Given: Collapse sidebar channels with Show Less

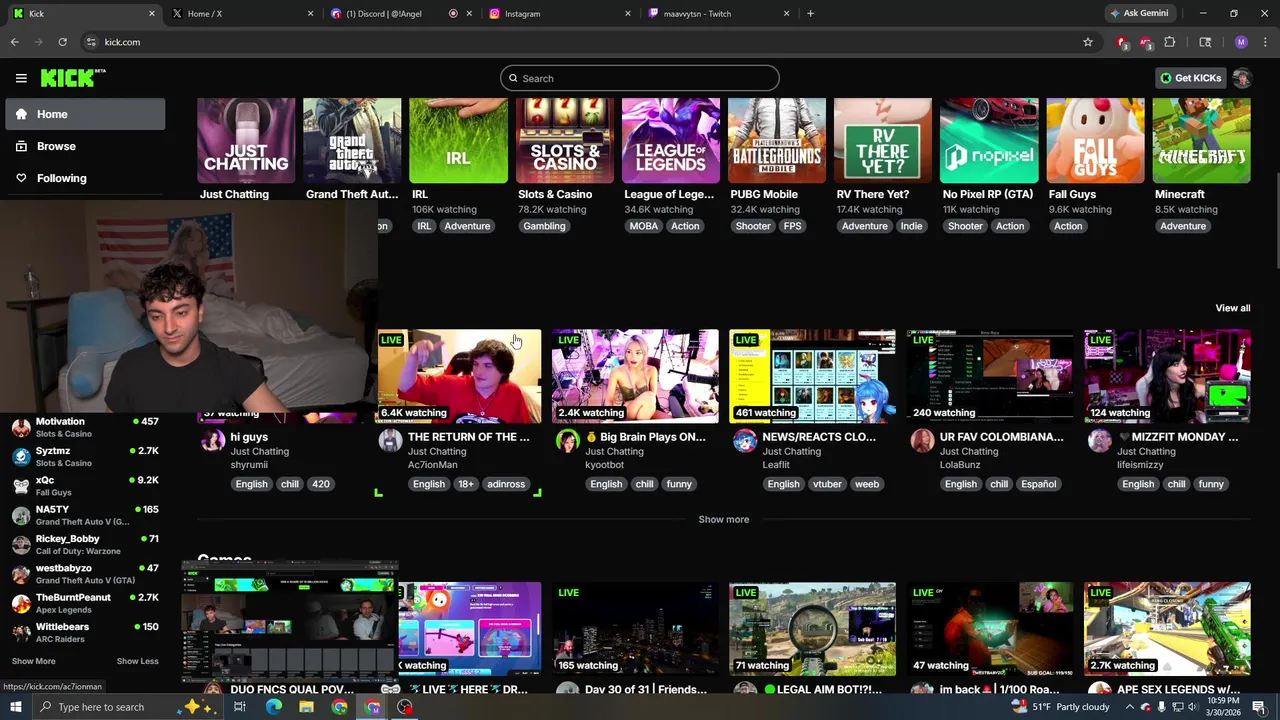Looking at the screenshot, I should [x=137, y=661].
